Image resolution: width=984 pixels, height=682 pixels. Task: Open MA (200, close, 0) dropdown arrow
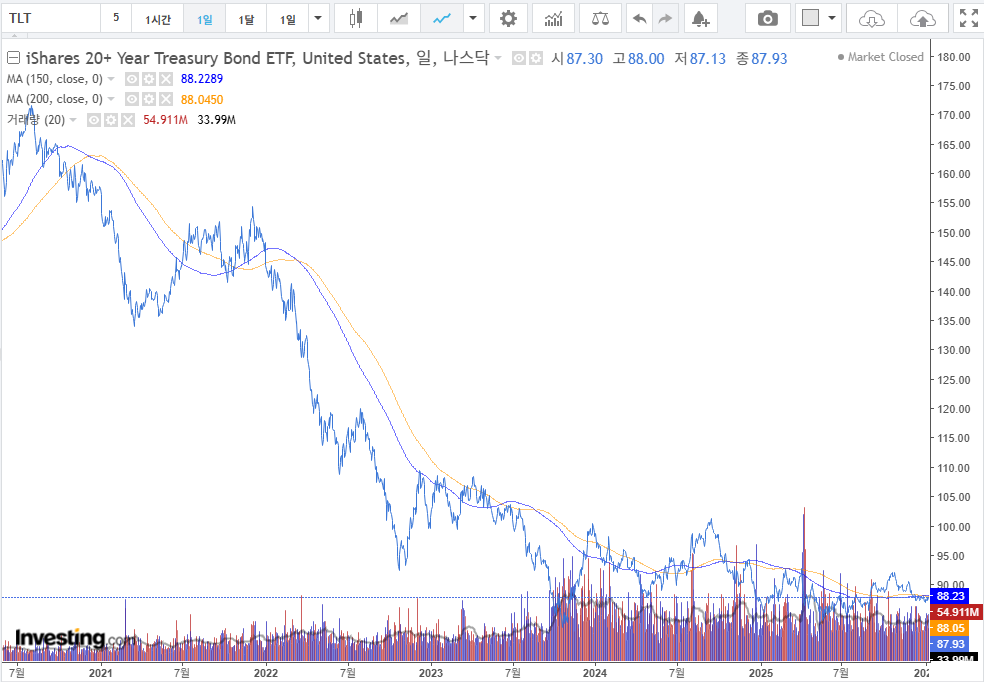click(x=111, y=99)
